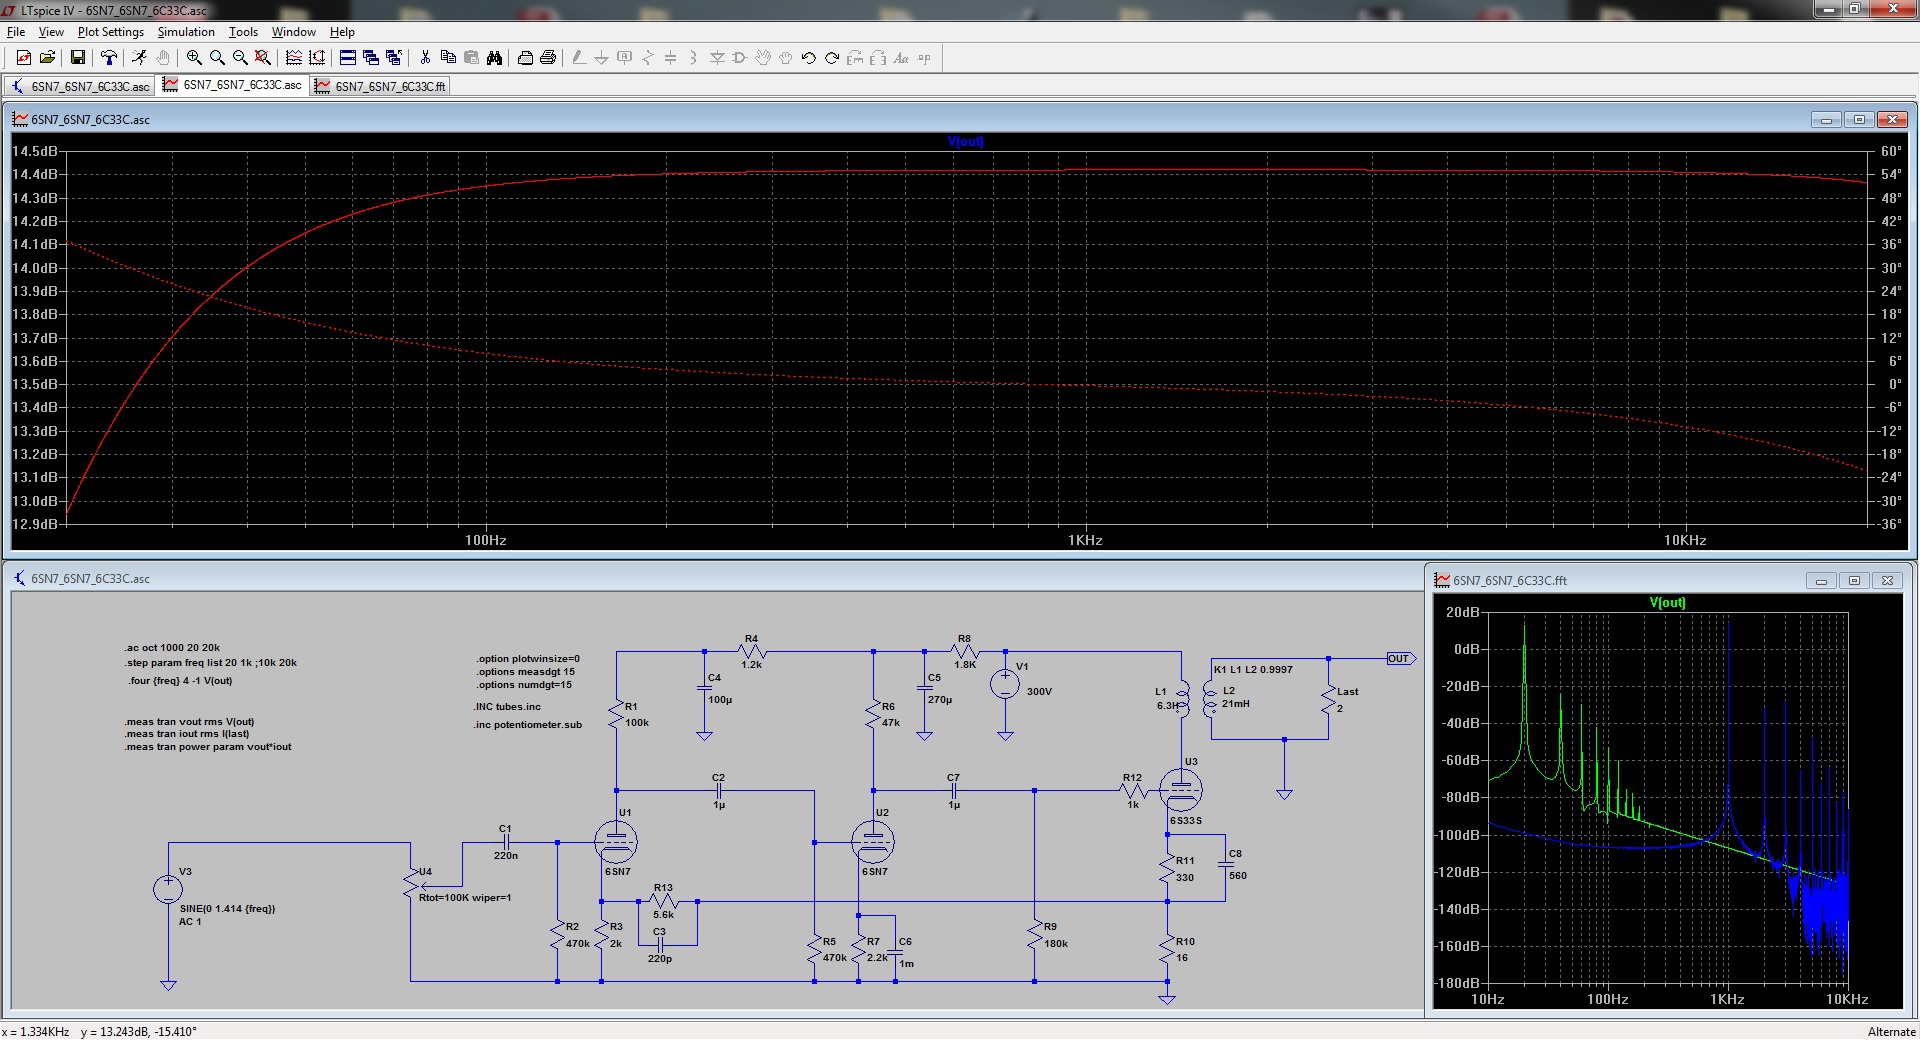Halt the simulation with the hand icon
The width and height of the screenshot is (1920, 1040).
[162, 58]
